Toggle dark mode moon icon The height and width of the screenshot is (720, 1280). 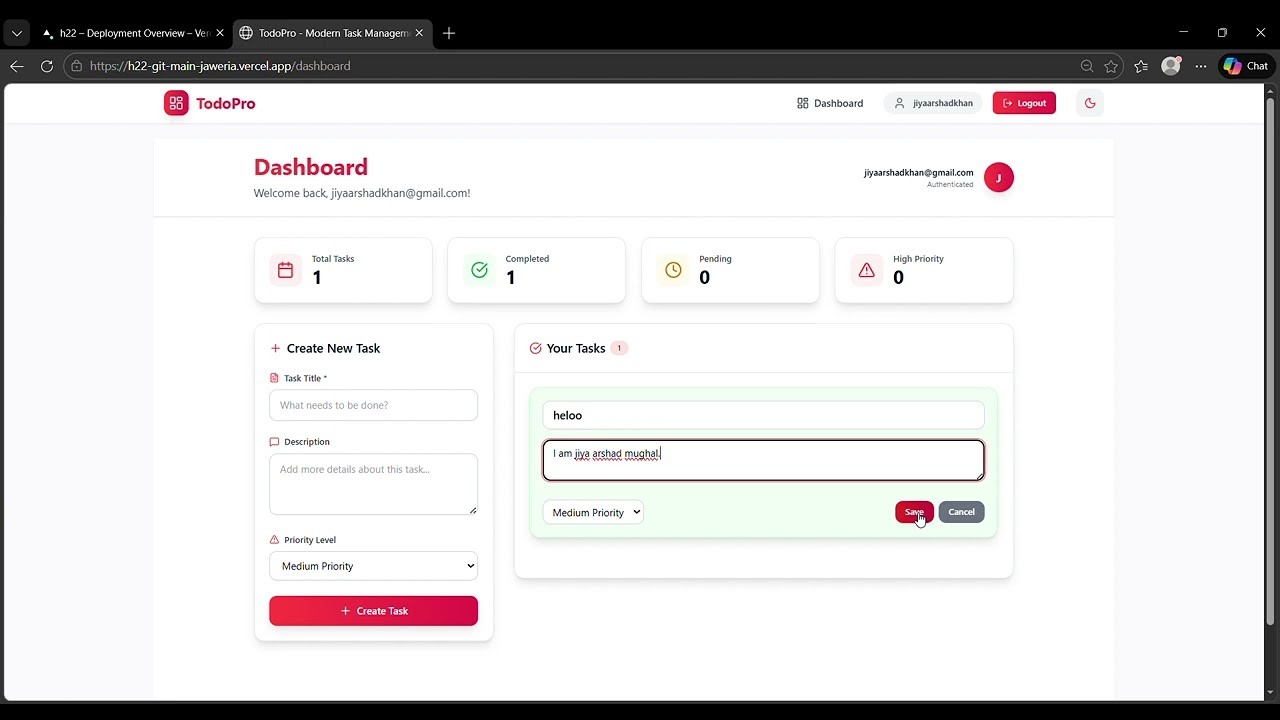pyautogui.click(x=1090, y=103)
